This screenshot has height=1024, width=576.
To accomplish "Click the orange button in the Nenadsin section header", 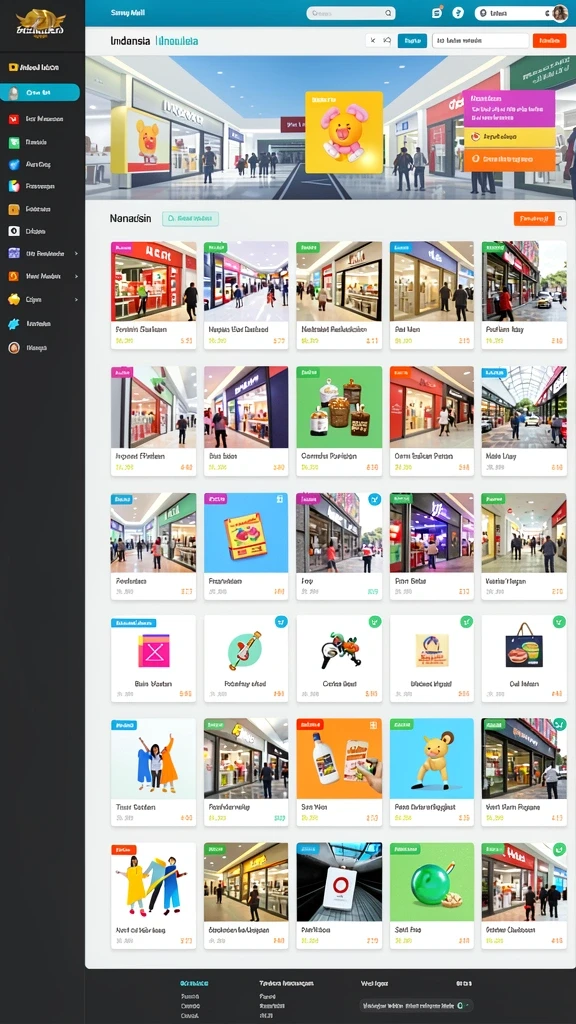I will click(534, 219).
